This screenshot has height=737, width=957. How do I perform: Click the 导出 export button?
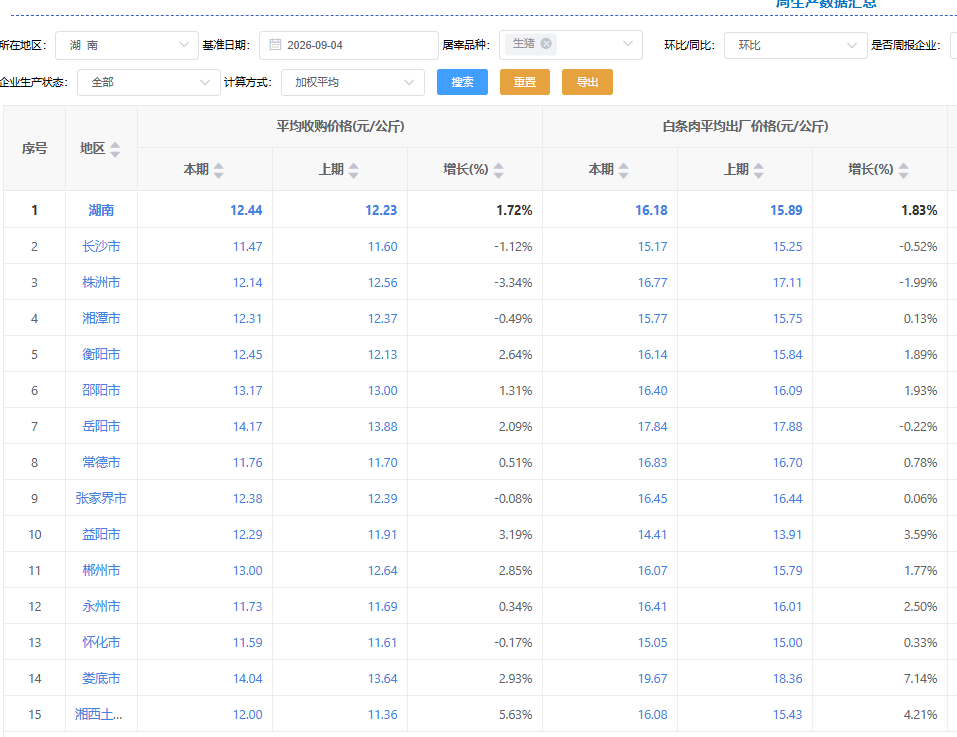(x=587, y=82)
